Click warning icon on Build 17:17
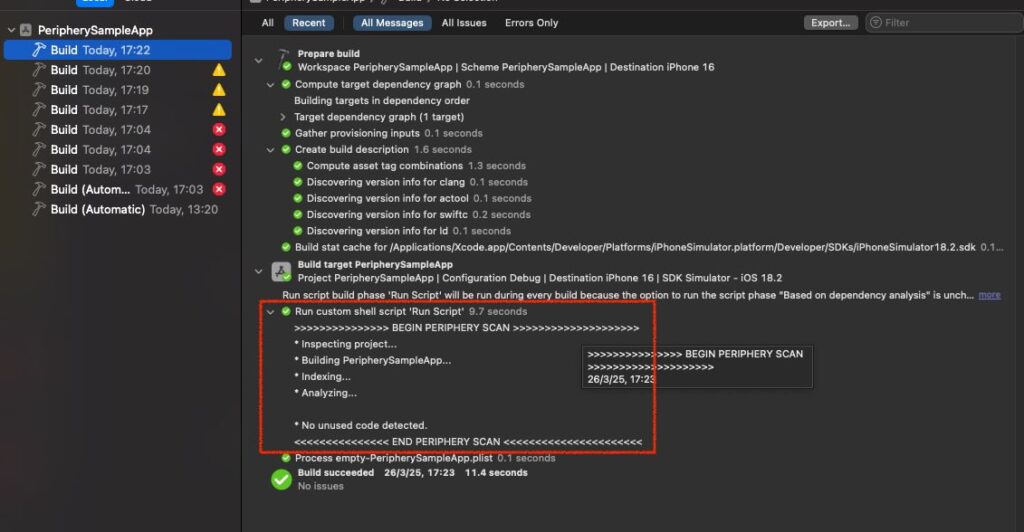This screenshot has height=532, width=1024. point(219,110)
